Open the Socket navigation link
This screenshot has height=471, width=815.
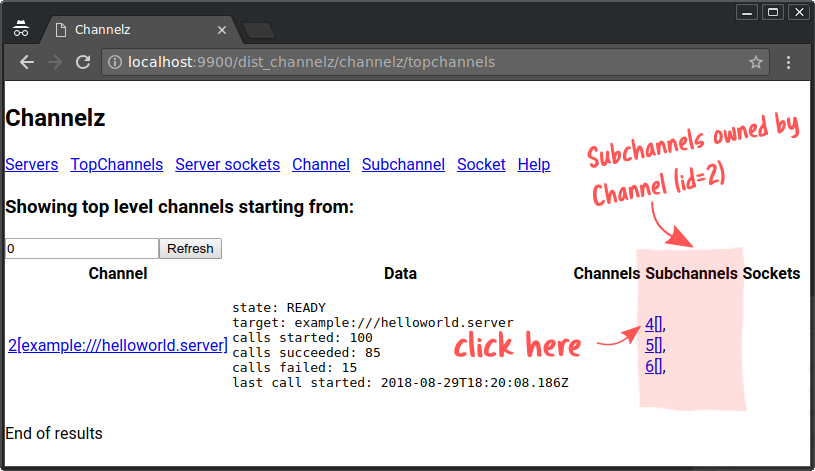(x=481, y=164)
